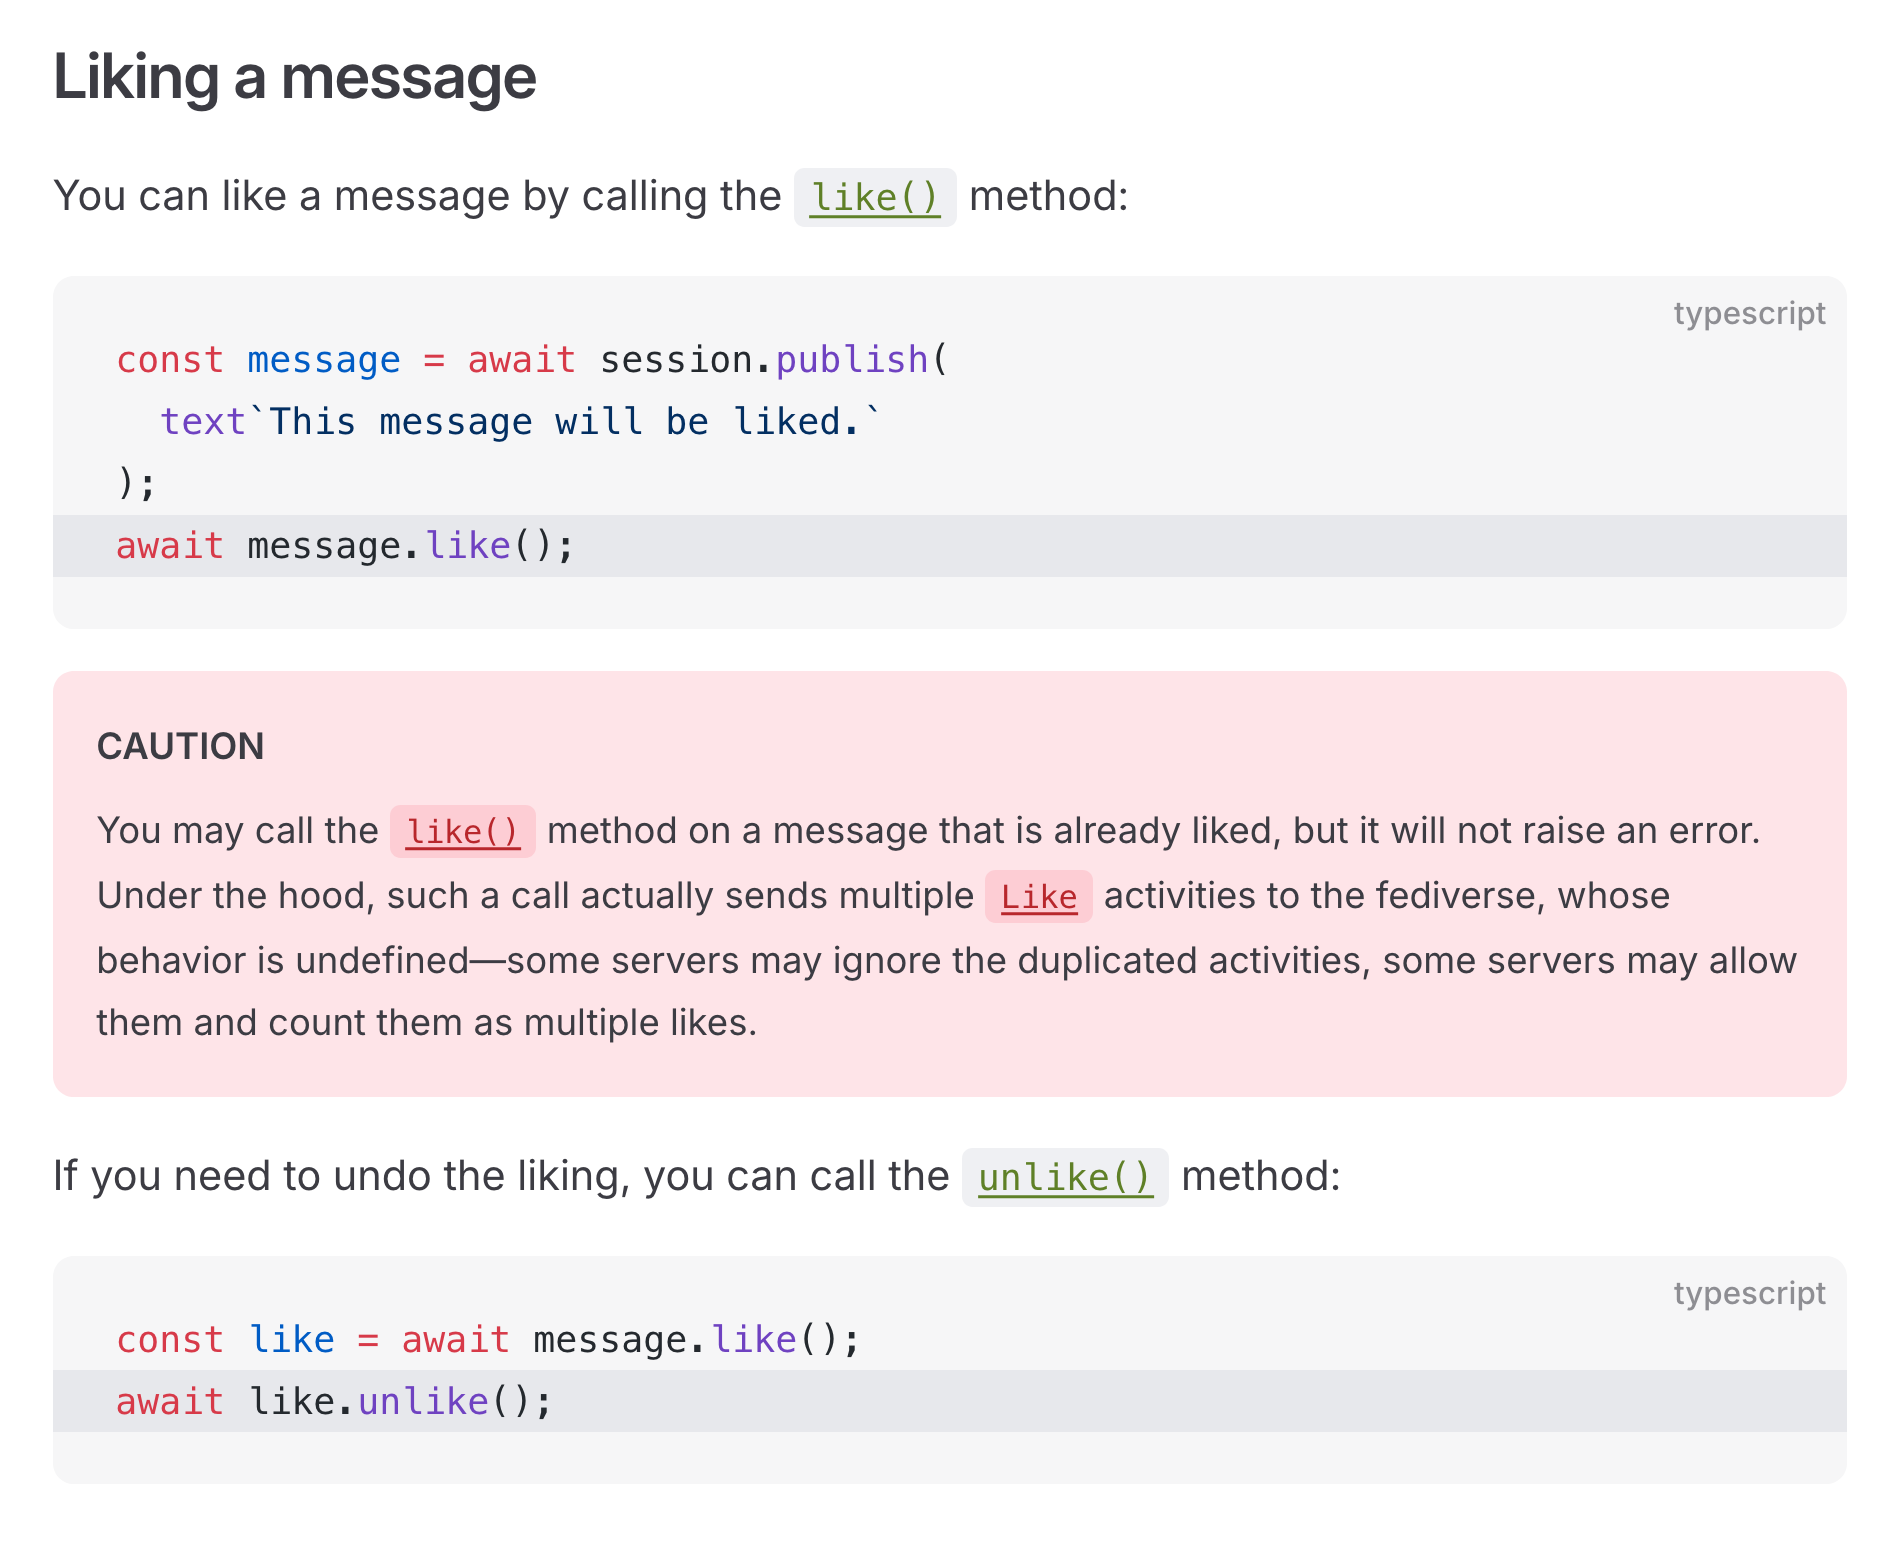1899x1541 pixels.
Task: Click the like() link inside the caution box
Action: click(x=462, y=831)
